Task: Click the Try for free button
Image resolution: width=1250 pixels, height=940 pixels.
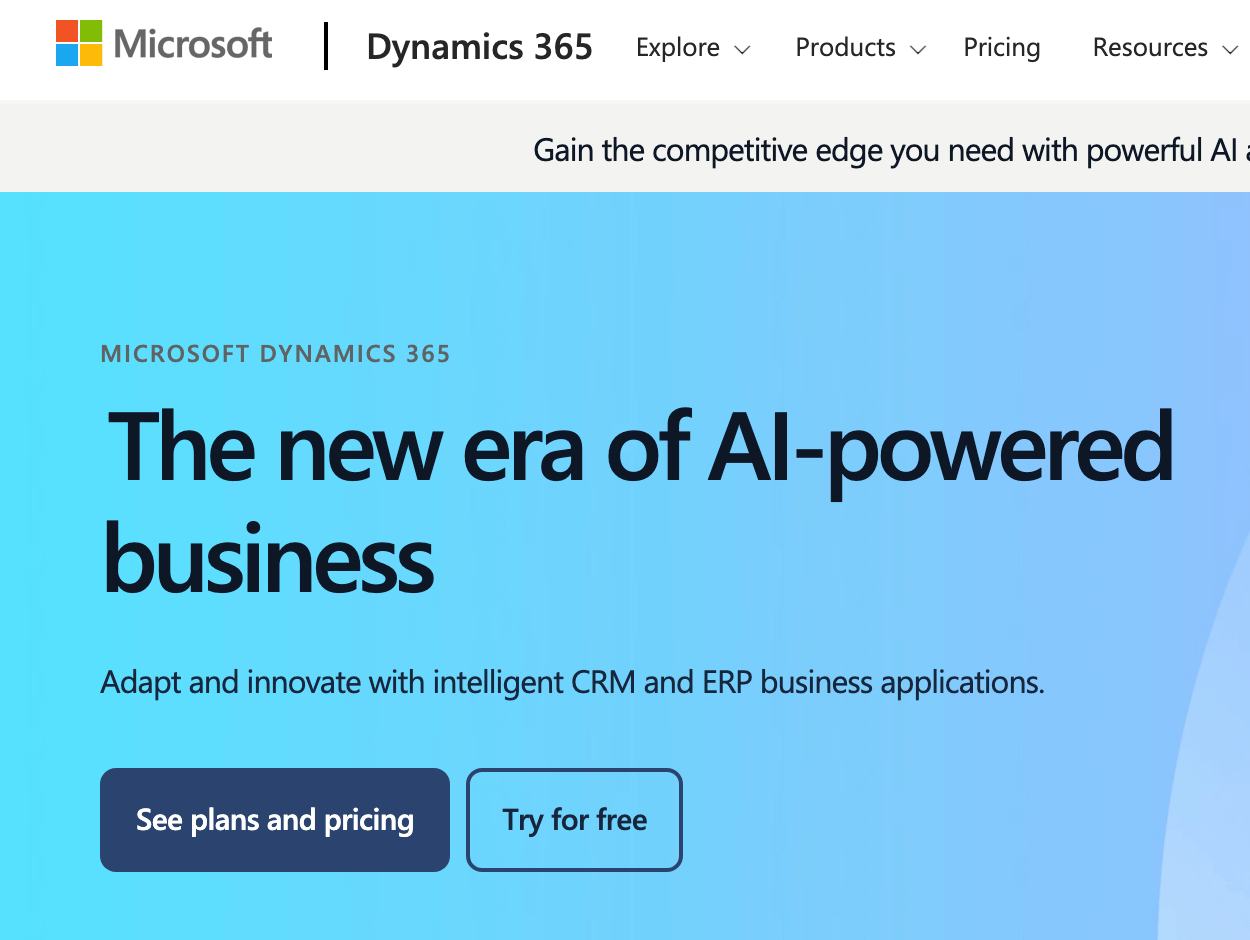Action: [x=575, y=820]
